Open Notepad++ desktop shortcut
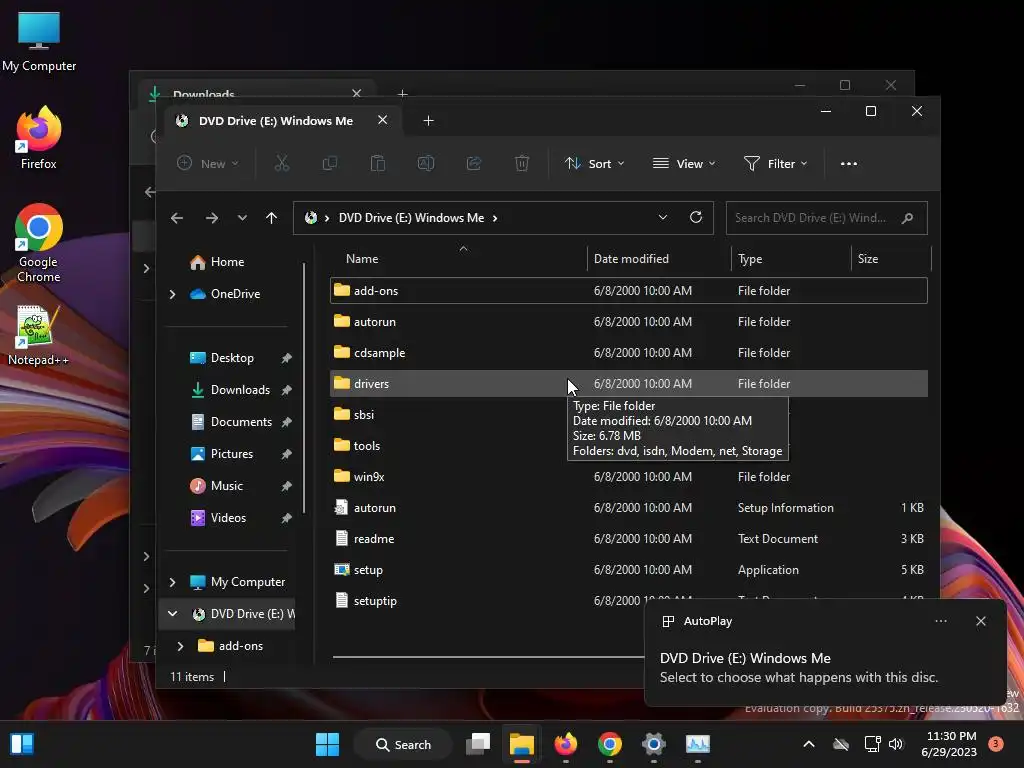1024x768 pixels. pyautogui.click(x=38, y=334)
